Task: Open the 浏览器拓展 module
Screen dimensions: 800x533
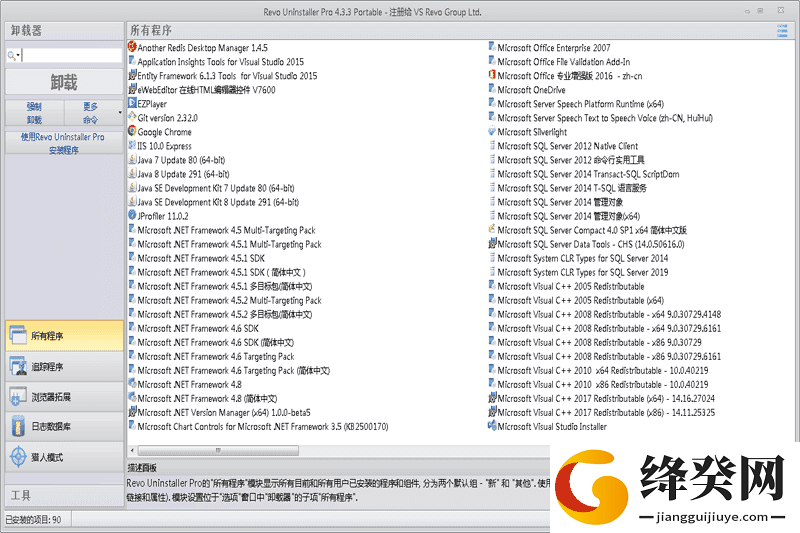Action: [x=64, y=396]
